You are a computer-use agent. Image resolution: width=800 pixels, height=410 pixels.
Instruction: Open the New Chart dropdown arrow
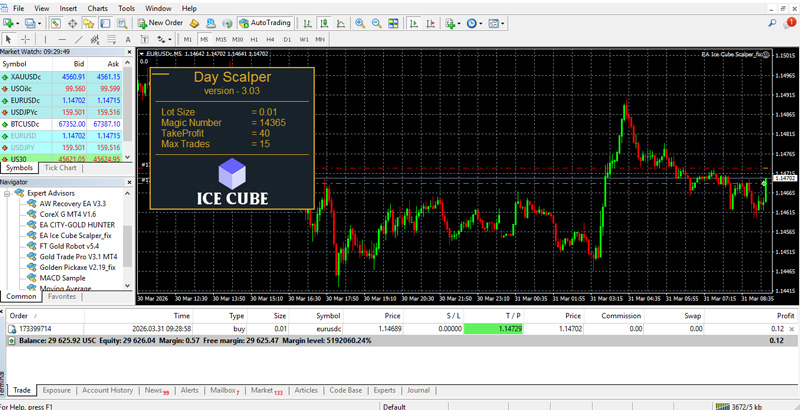click(x=17, y=23)
